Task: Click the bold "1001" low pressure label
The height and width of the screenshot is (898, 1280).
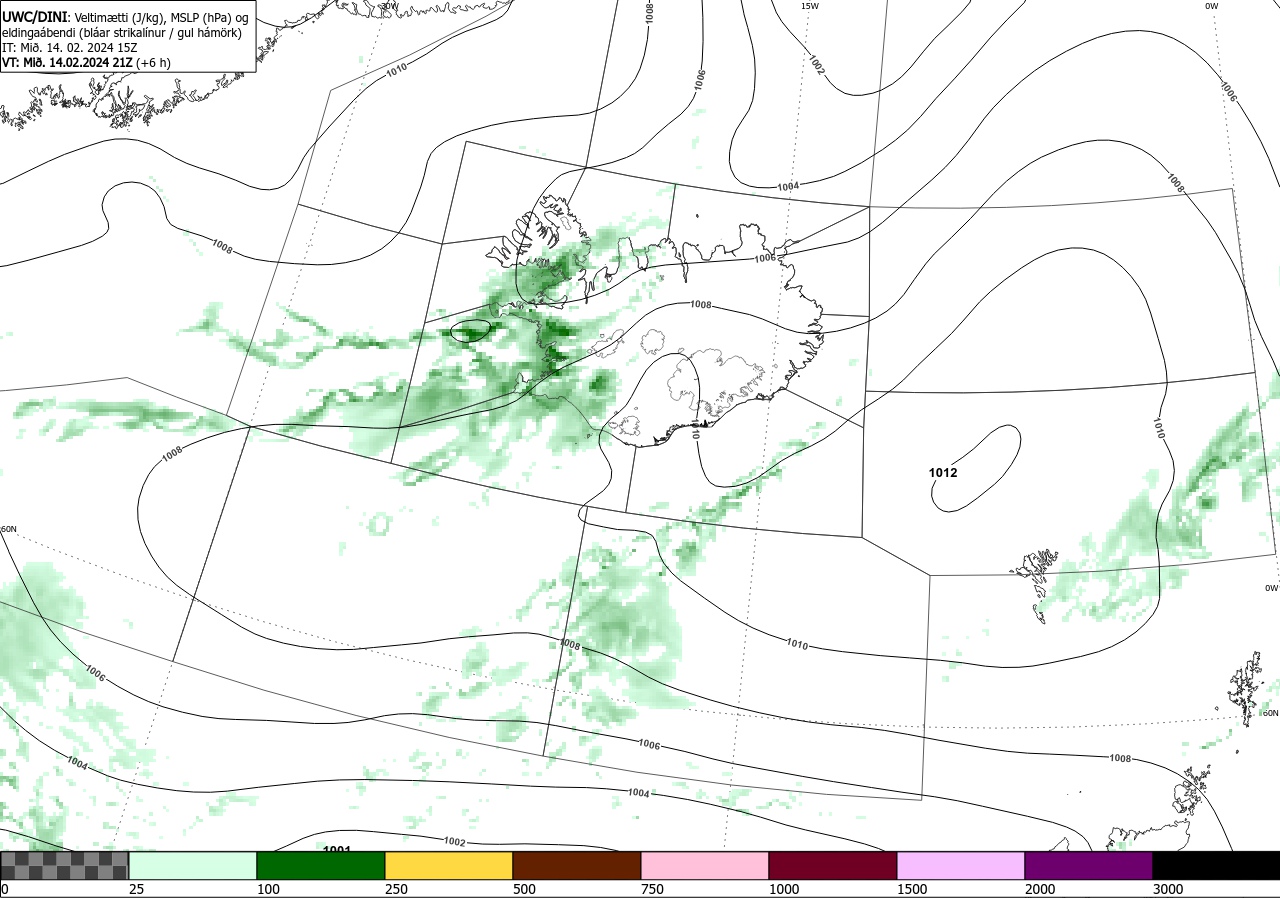Action: 337,849
